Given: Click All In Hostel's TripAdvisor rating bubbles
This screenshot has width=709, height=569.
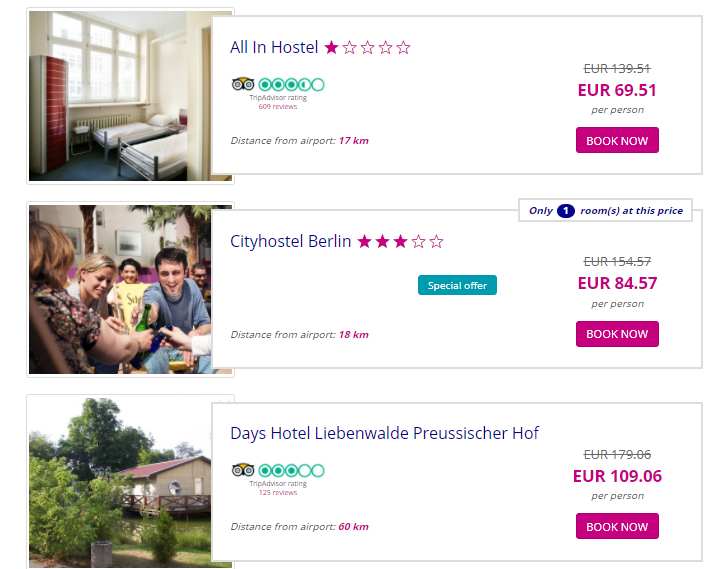Looking at the screenshot, I should tap(291, 84).
